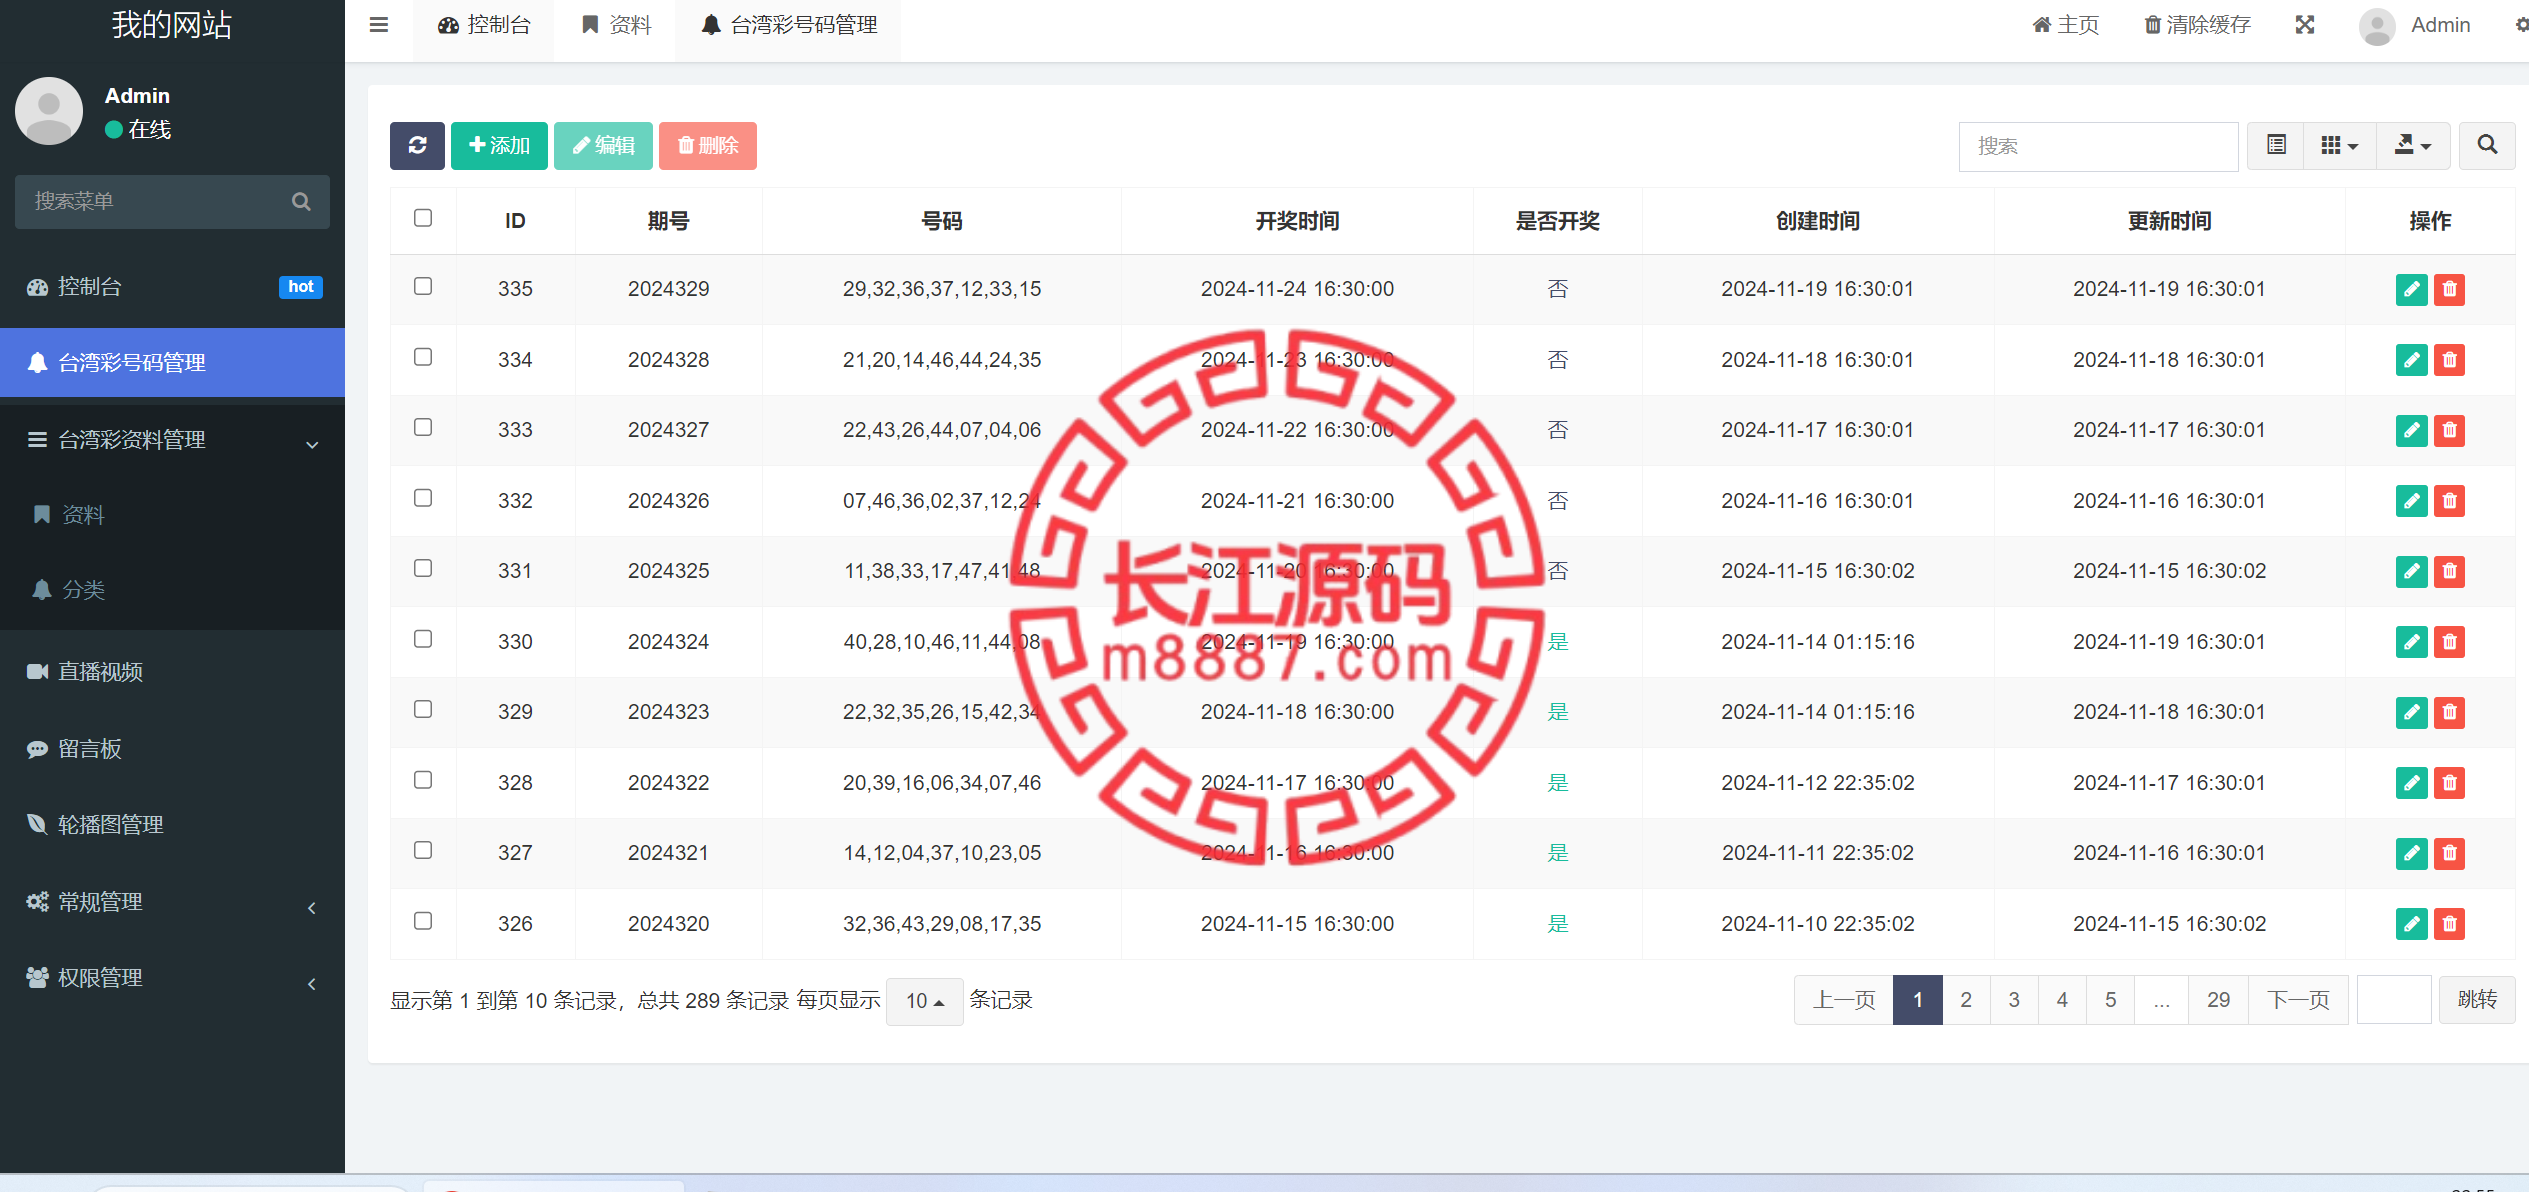Delete row 333 using red trash icon
Viewport: 2529px width, 1192px height.
click(2449, 430)
